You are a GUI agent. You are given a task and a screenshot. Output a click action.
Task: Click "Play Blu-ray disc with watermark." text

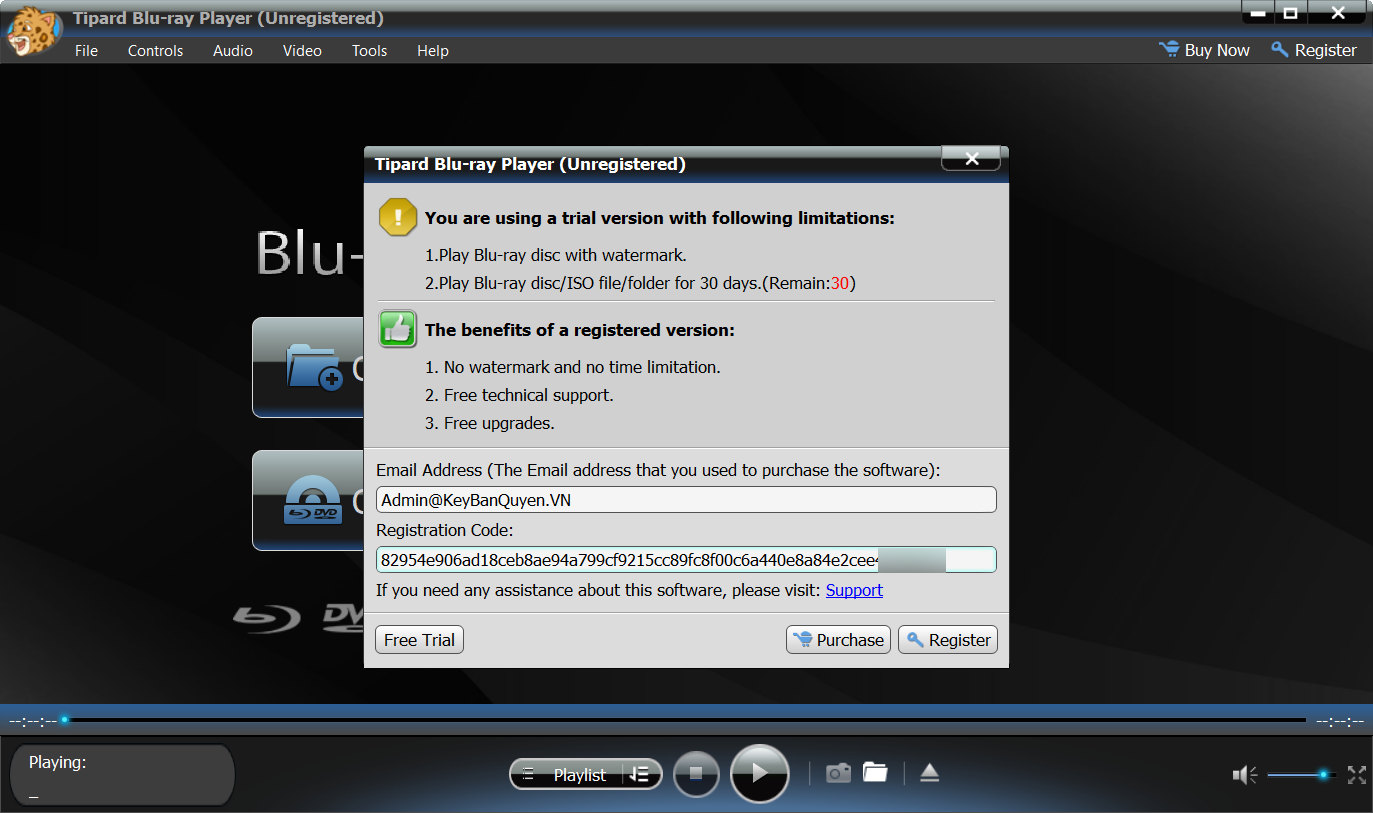pos(563,255)
